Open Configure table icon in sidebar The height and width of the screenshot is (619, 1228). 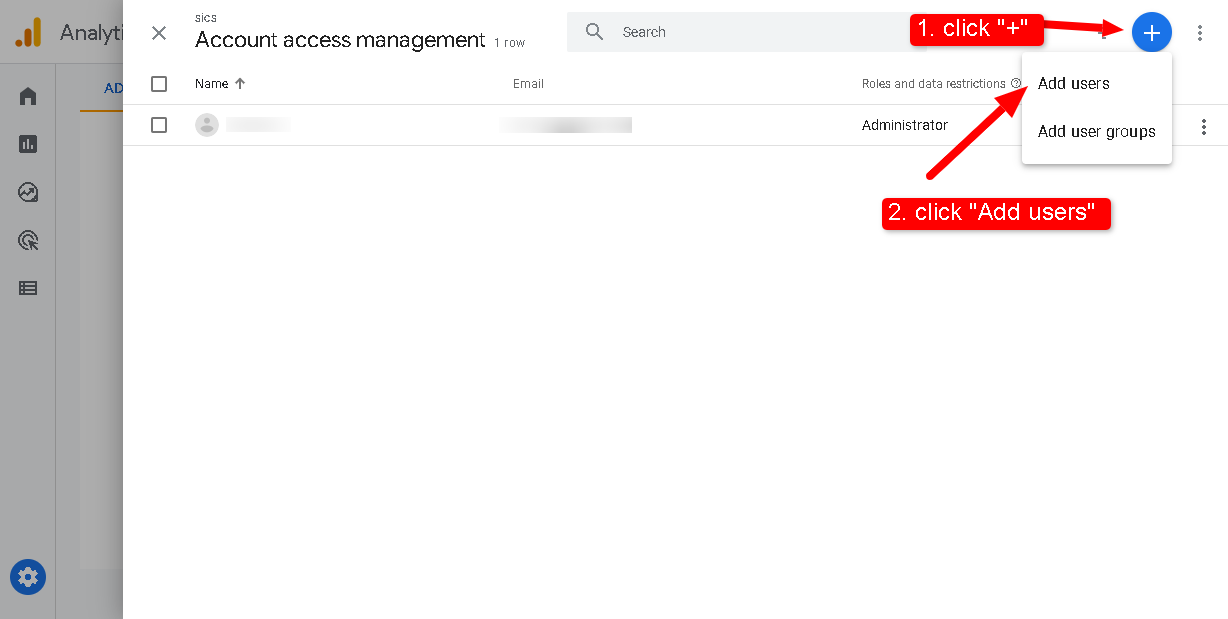tap(28, 288)
